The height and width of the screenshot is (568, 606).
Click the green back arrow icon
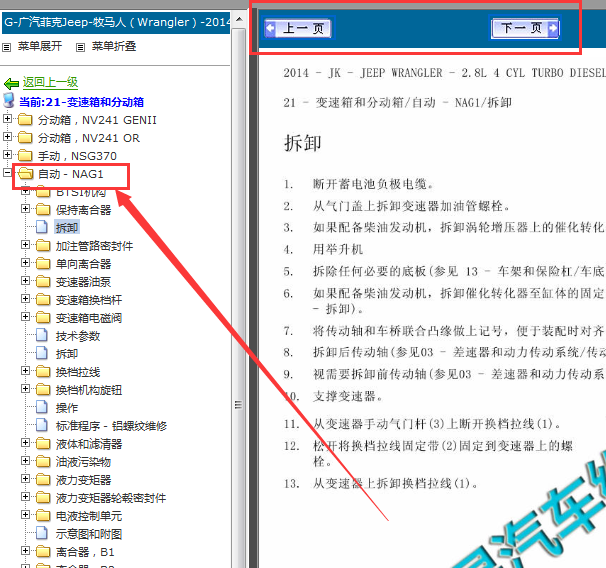pyautogui.click(x=11, y=83)
